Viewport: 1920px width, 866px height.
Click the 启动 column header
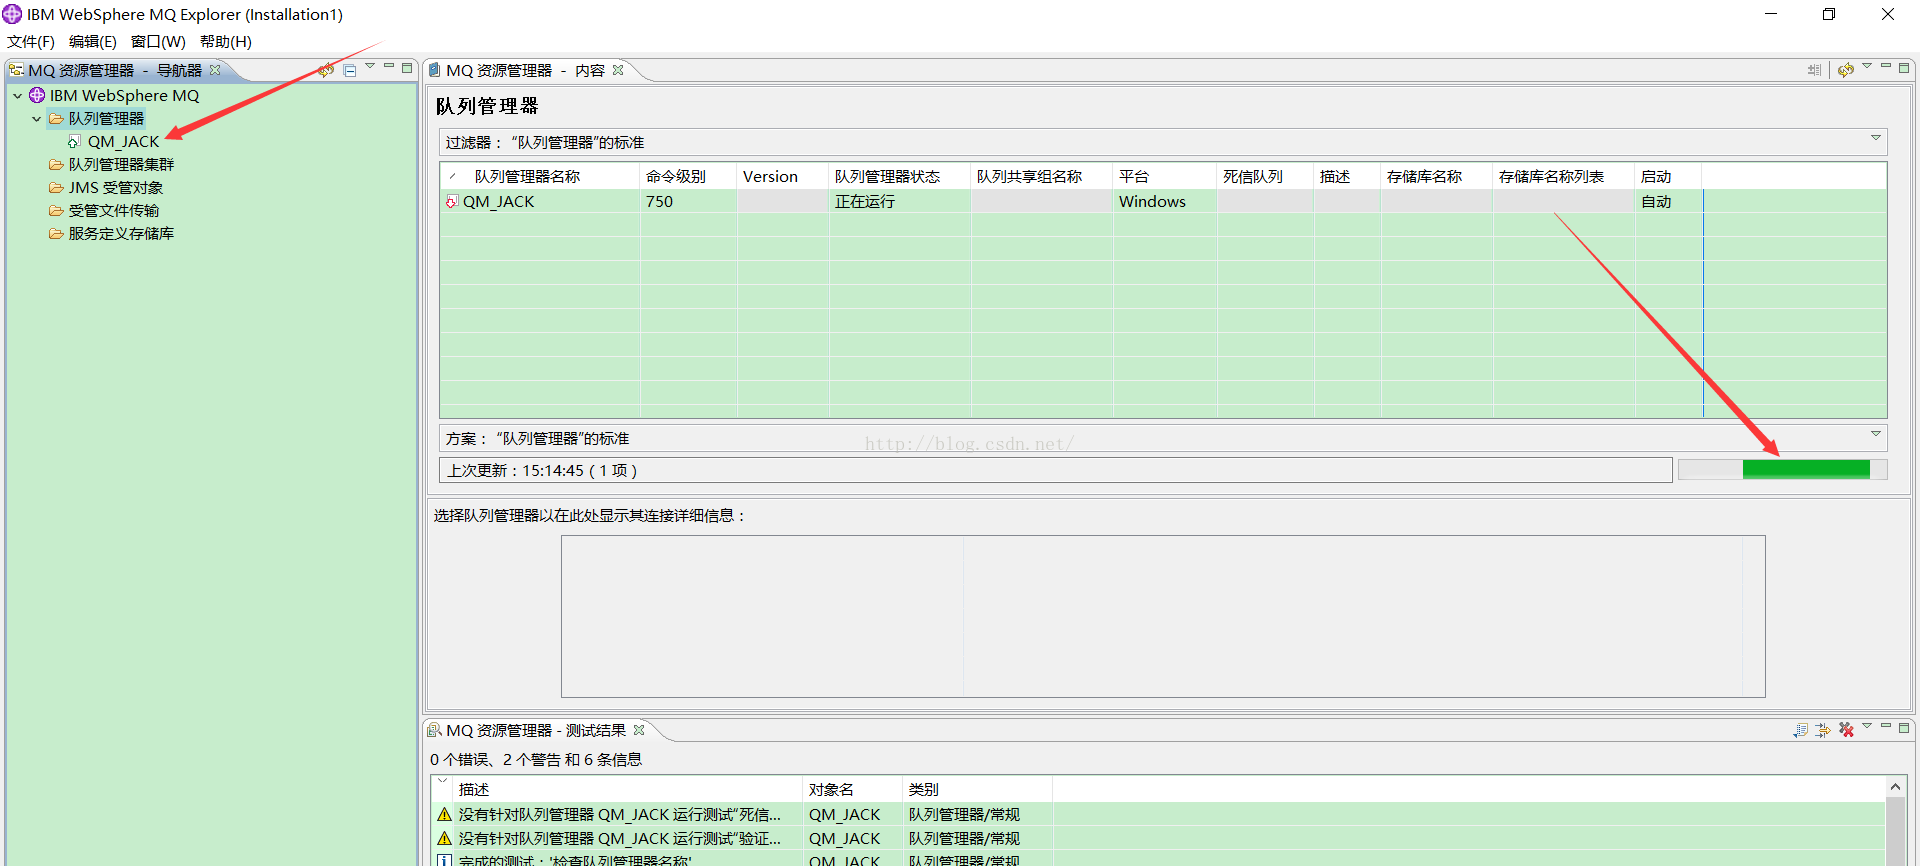(x=1668, y=176)
